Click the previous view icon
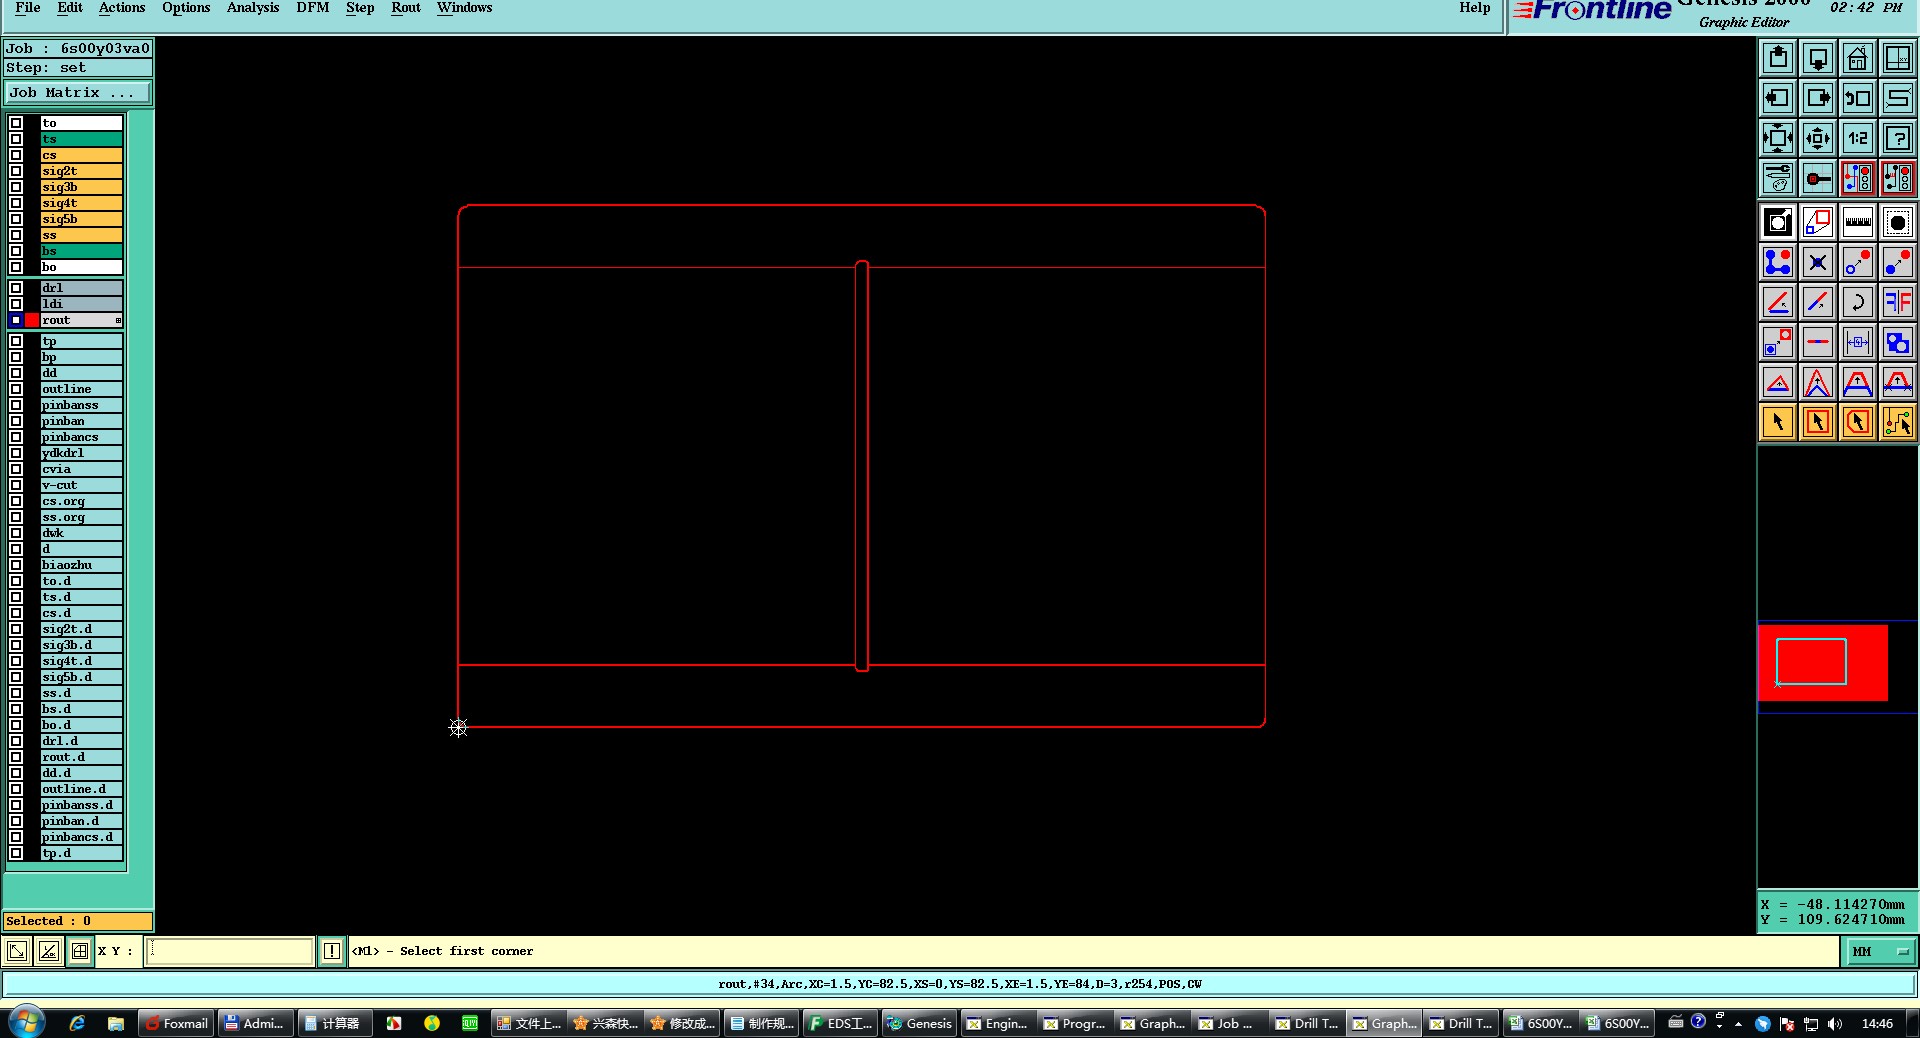 tap(1858, 98)
